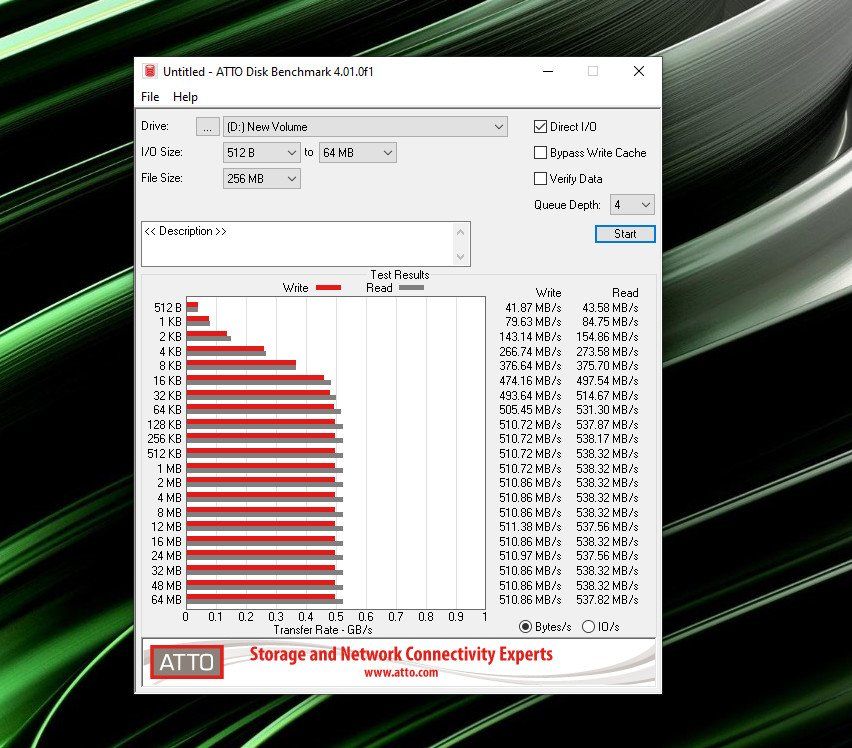Click the drive browse "..." button
The width and height of the screenshot is (852, 748).
(208, 127)
